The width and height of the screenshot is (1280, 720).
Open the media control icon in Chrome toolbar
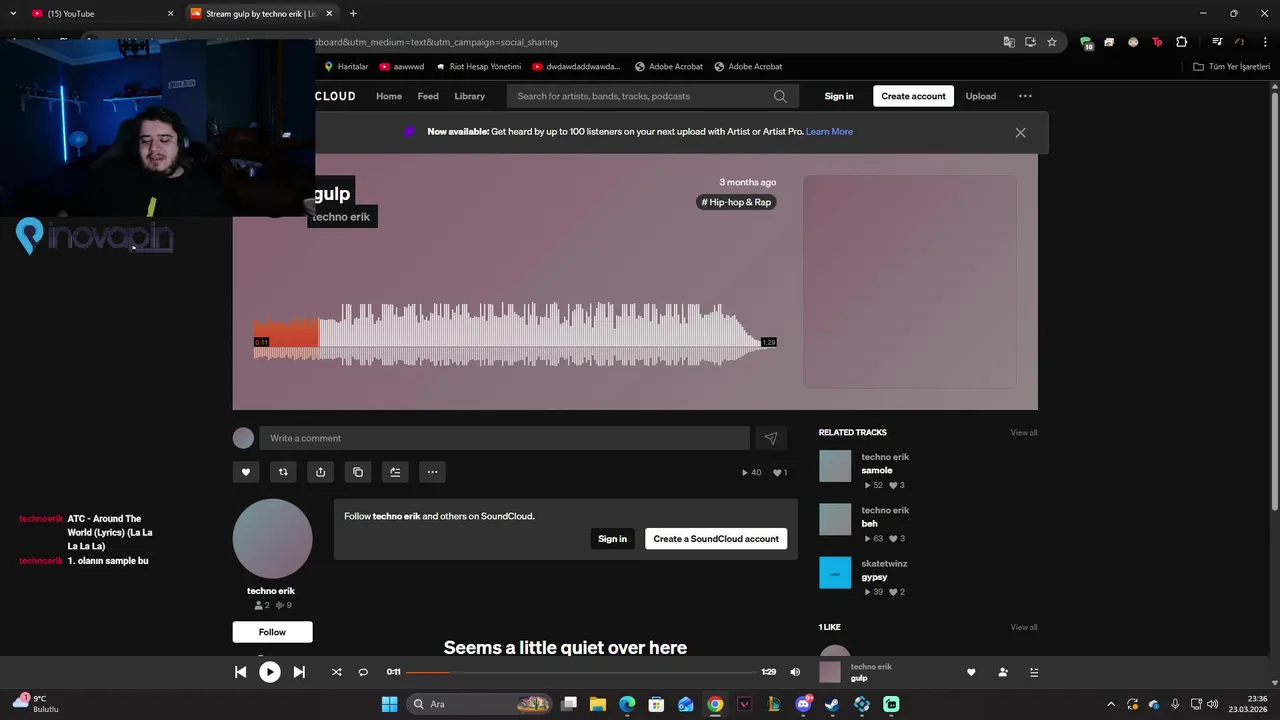pyautogui.click(x=1217, y=42)
